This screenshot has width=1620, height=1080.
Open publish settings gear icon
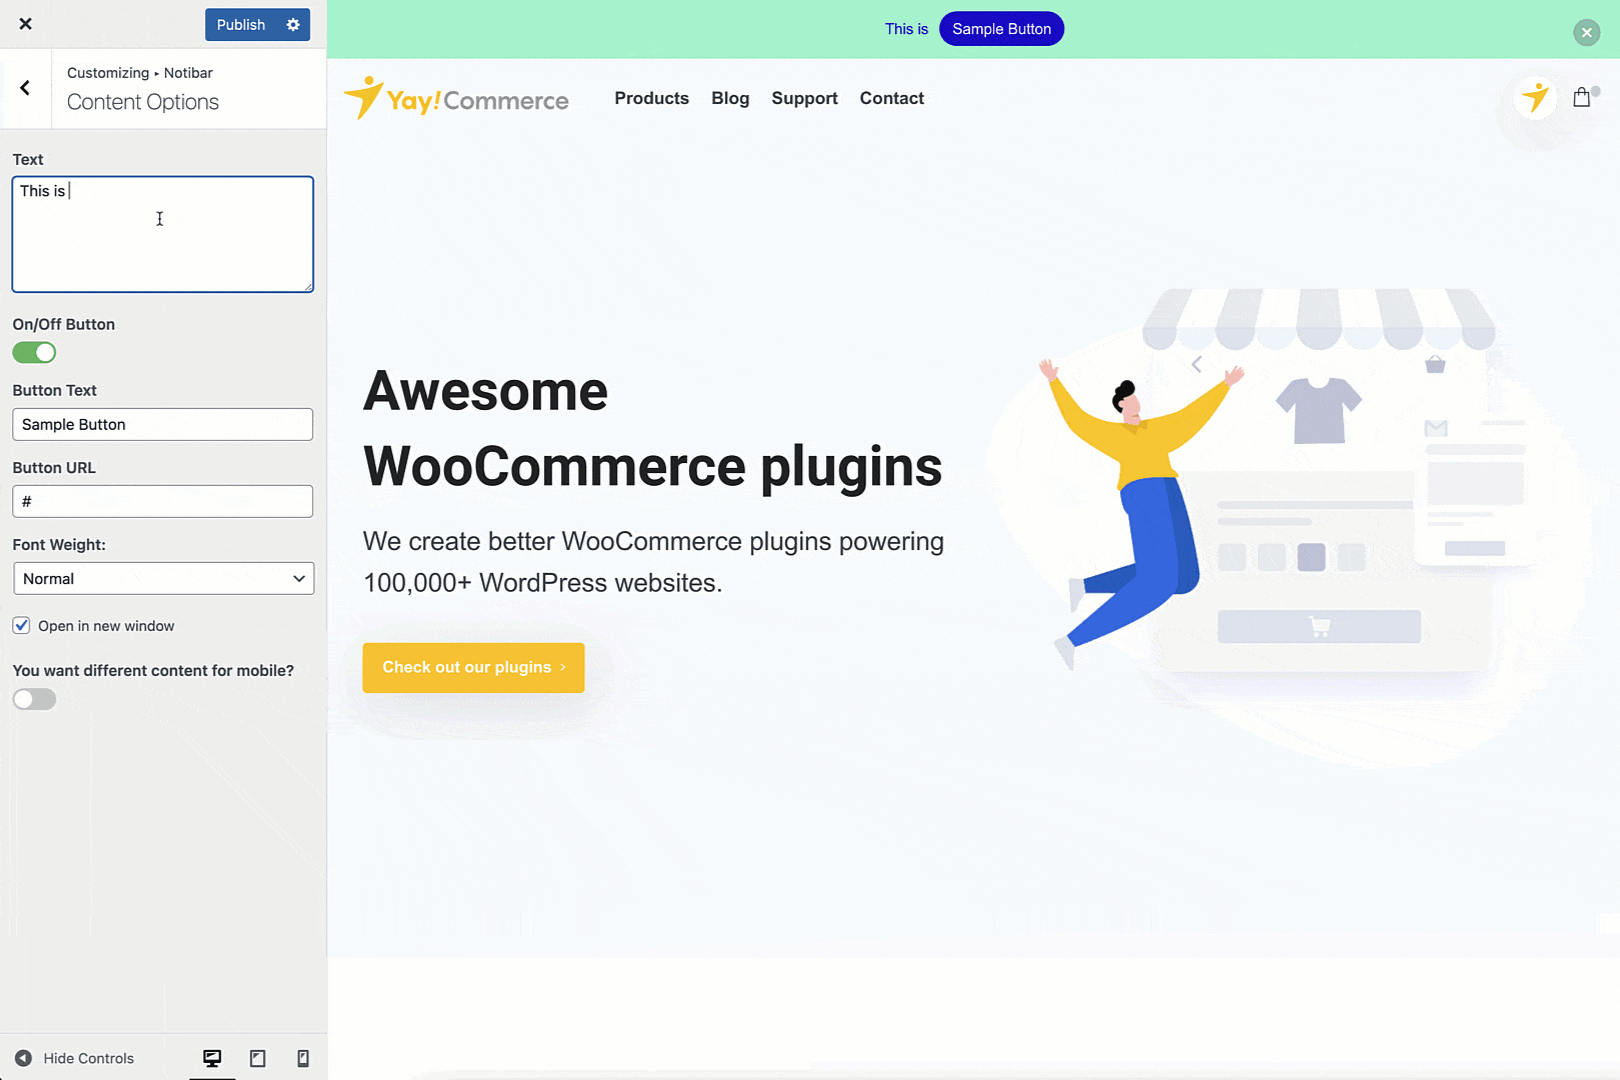pos(293,24)
